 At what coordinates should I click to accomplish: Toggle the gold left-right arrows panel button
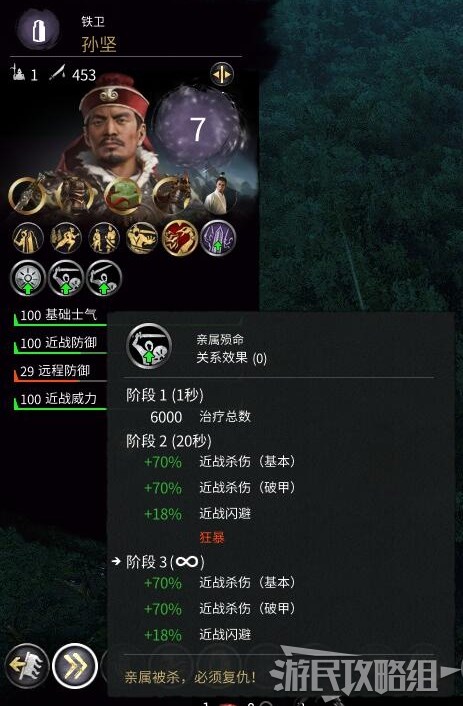coord(222,74)
